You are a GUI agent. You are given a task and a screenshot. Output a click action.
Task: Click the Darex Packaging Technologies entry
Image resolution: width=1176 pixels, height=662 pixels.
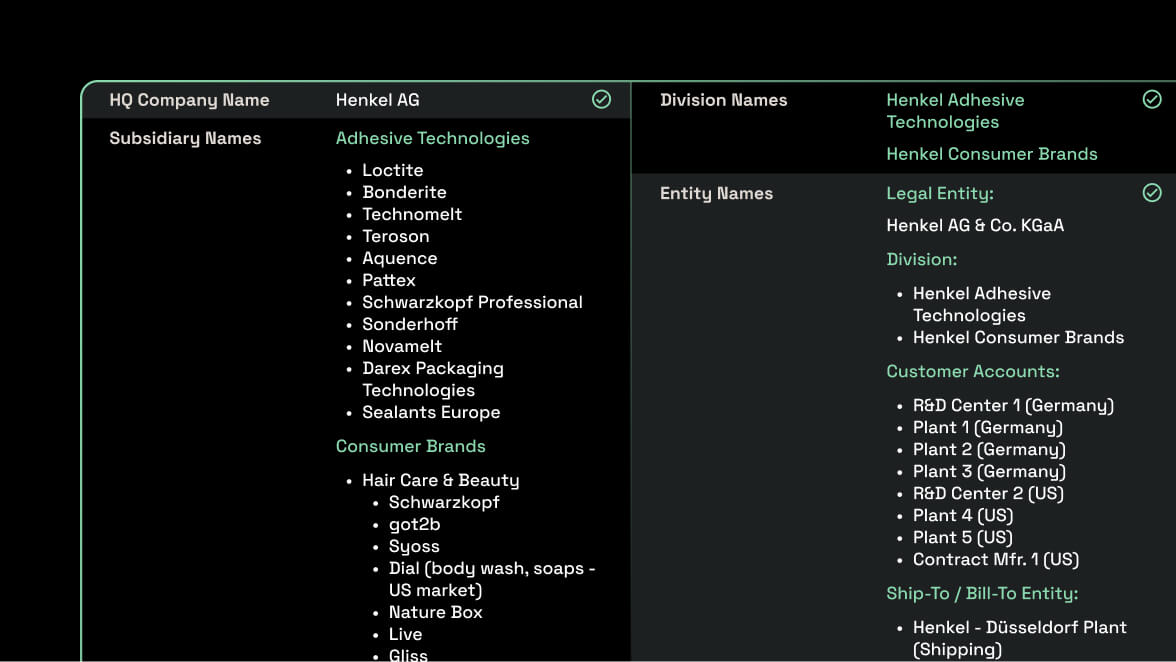pos(432,379)
